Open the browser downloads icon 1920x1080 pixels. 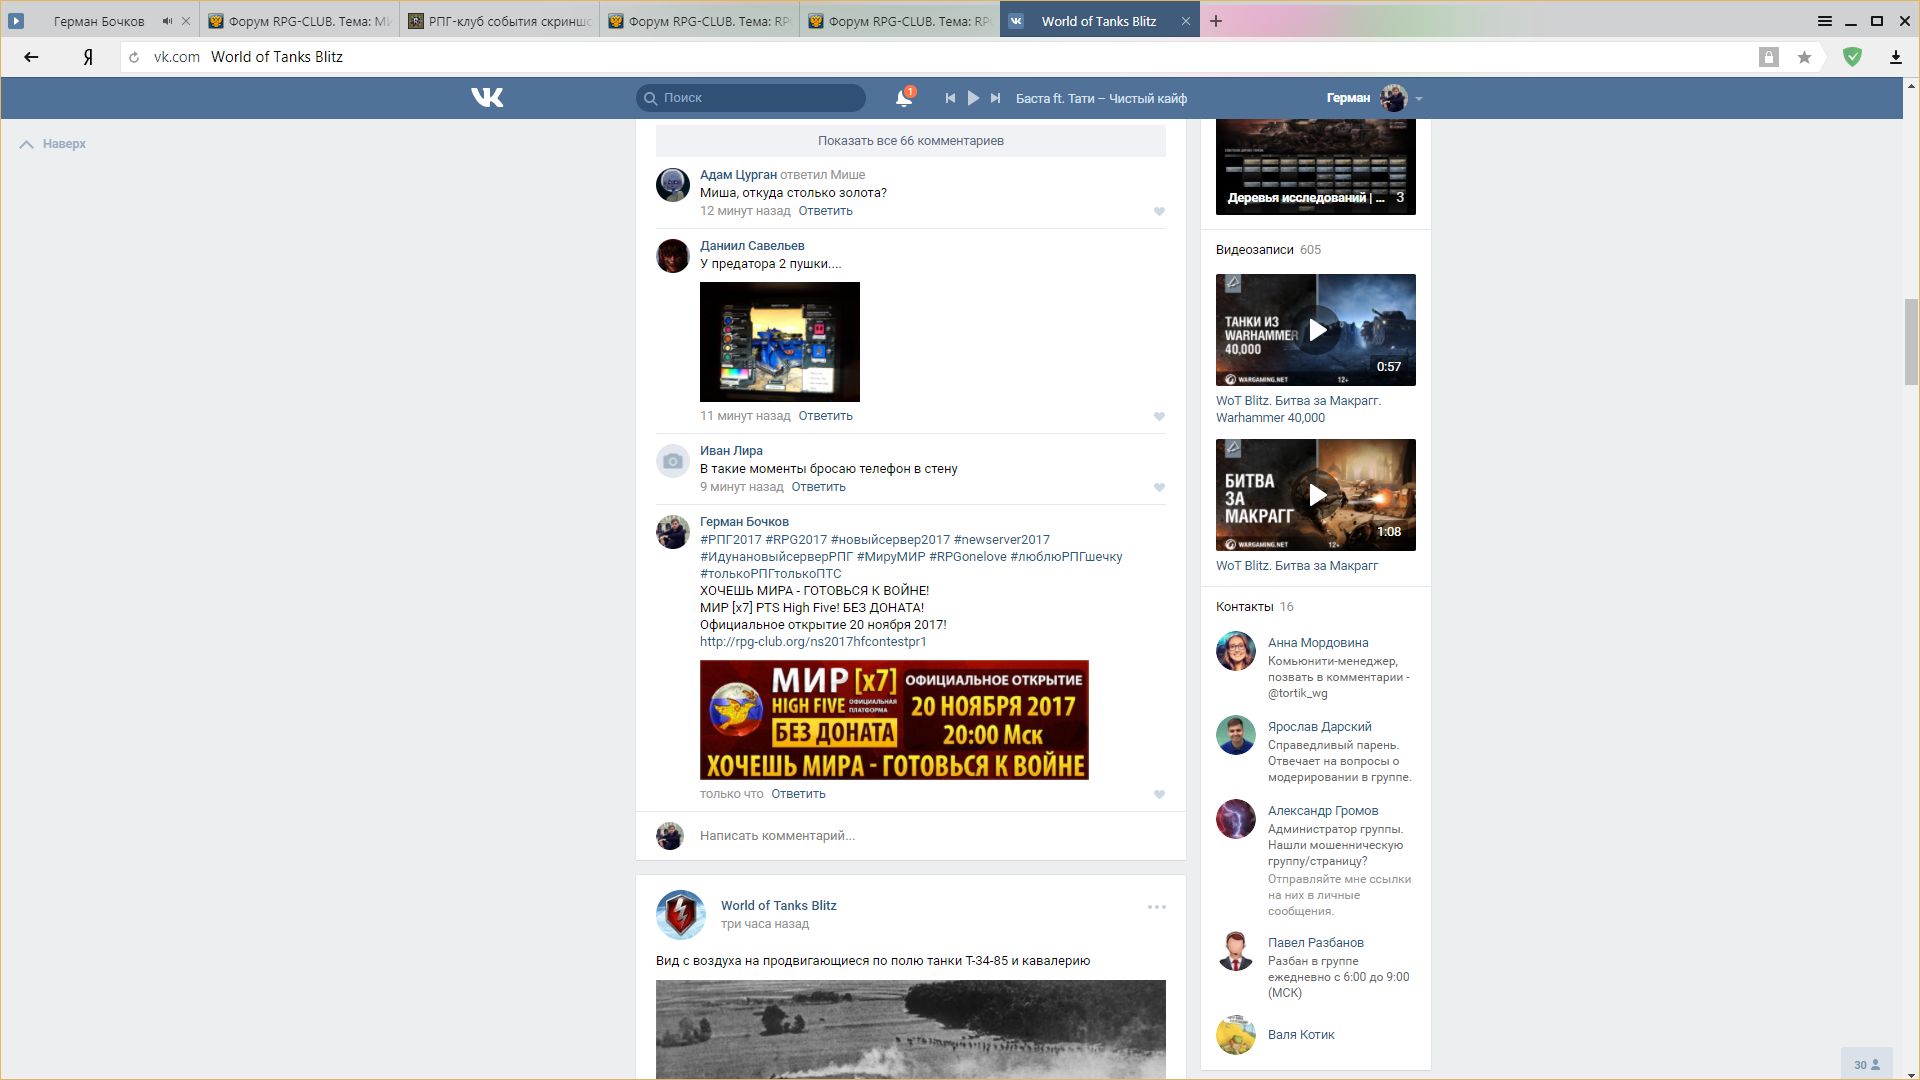[x=1895, y=57]
